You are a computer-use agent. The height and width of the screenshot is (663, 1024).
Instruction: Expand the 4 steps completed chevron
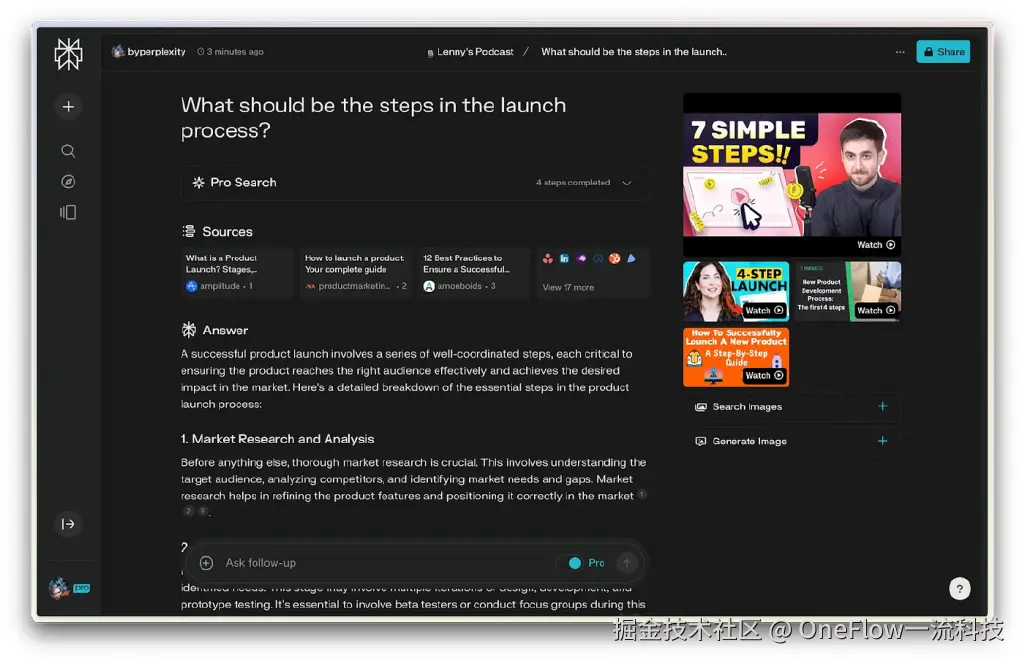click(627, 183)
